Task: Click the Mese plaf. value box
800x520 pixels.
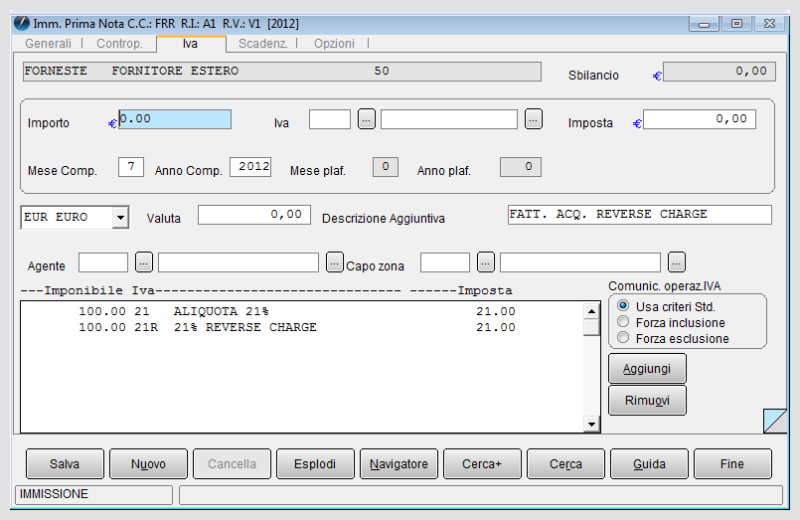Action: (x=386, y=167)
